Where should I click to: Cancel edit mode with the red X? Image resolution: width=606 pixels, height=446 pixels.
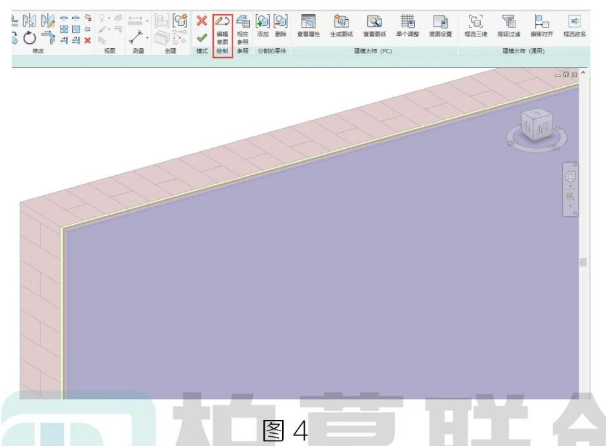tap(201, 20)
